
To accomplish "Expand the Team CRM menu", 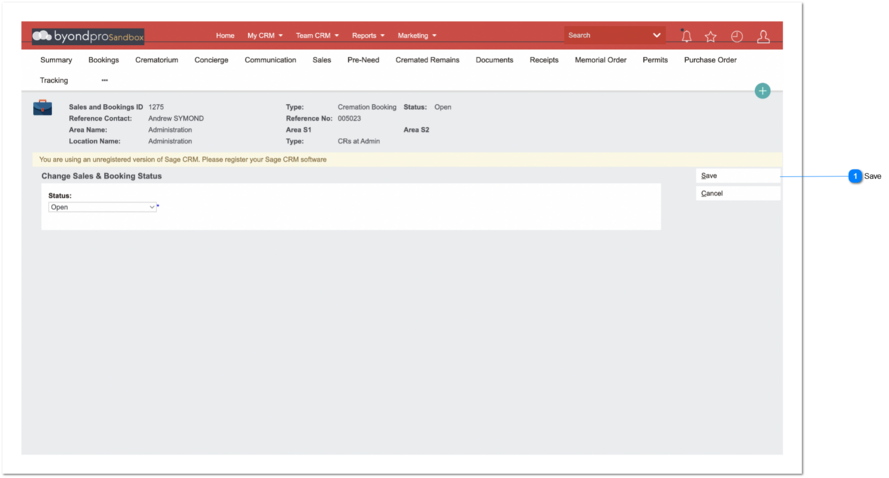I will tap(317, 35).
